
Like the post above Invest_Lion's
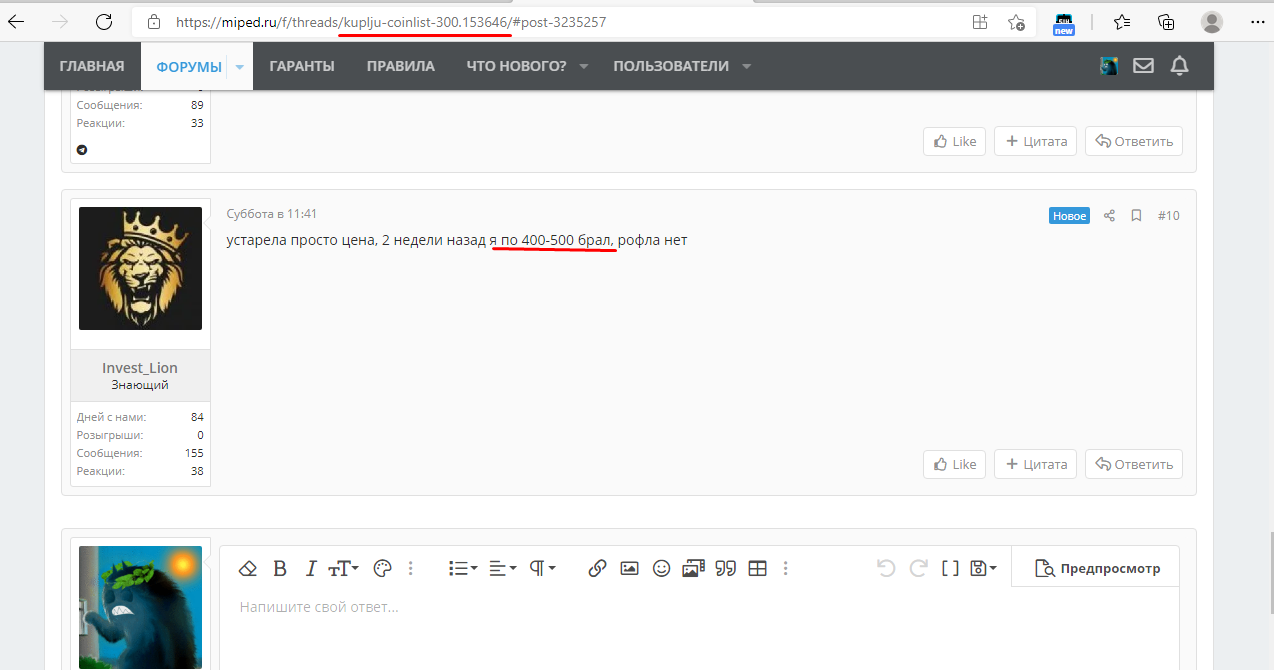click(x=954, y=141)
